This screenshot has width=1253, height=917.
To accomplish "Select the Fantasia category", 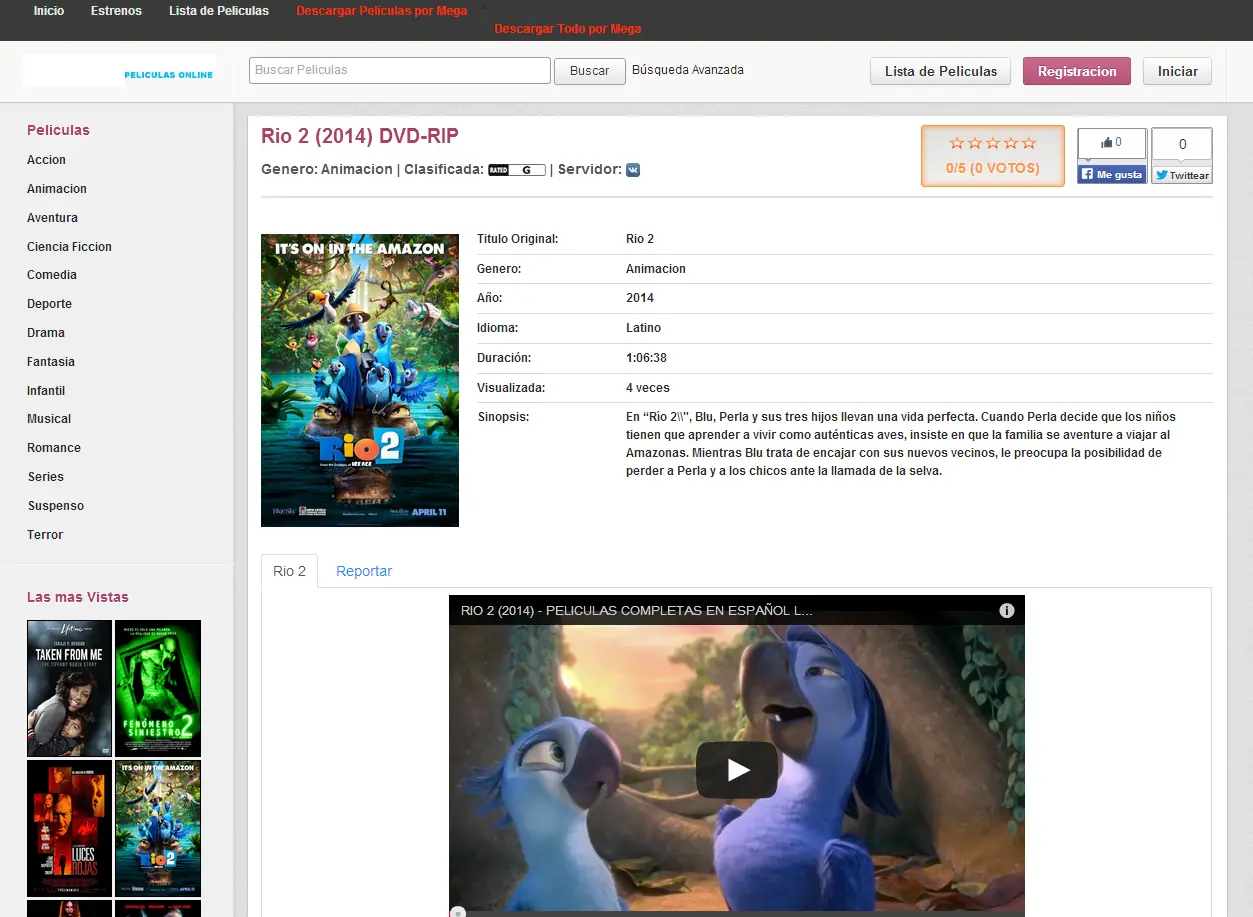I will tap(51, 362).
